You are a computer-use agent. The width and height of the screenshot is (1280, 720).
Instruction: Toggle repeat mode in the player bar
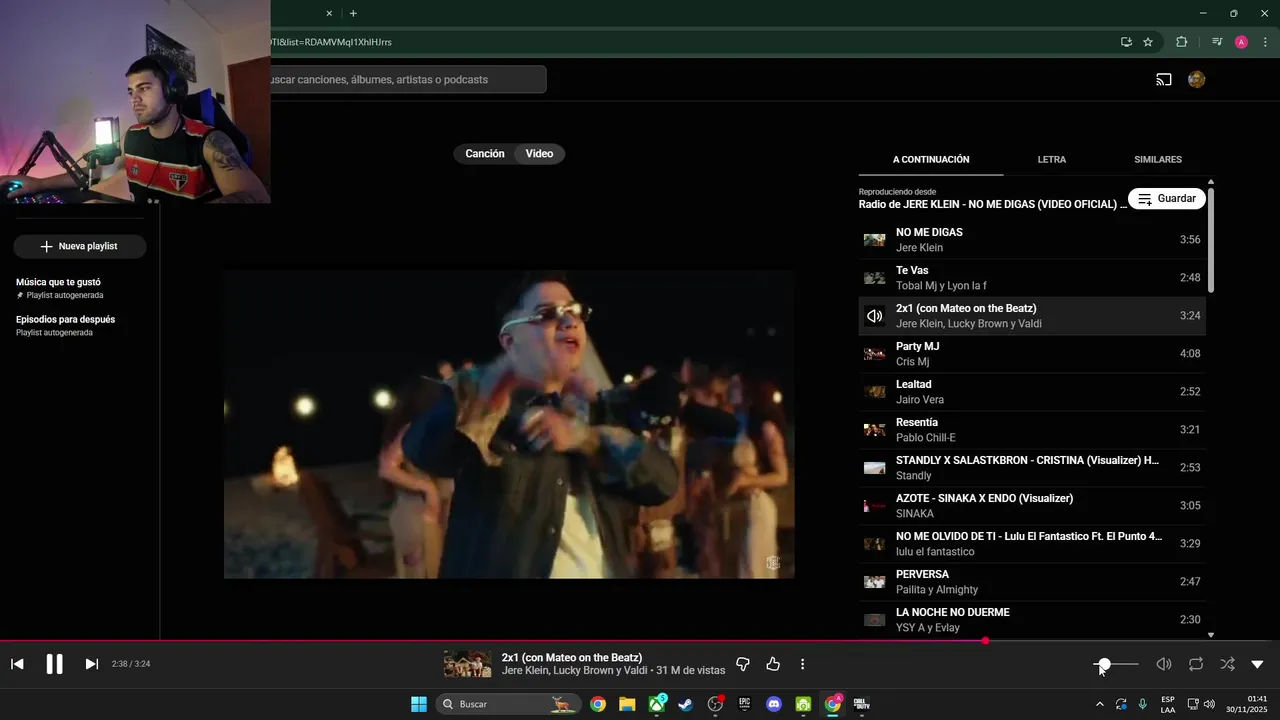click(1196, 664)
